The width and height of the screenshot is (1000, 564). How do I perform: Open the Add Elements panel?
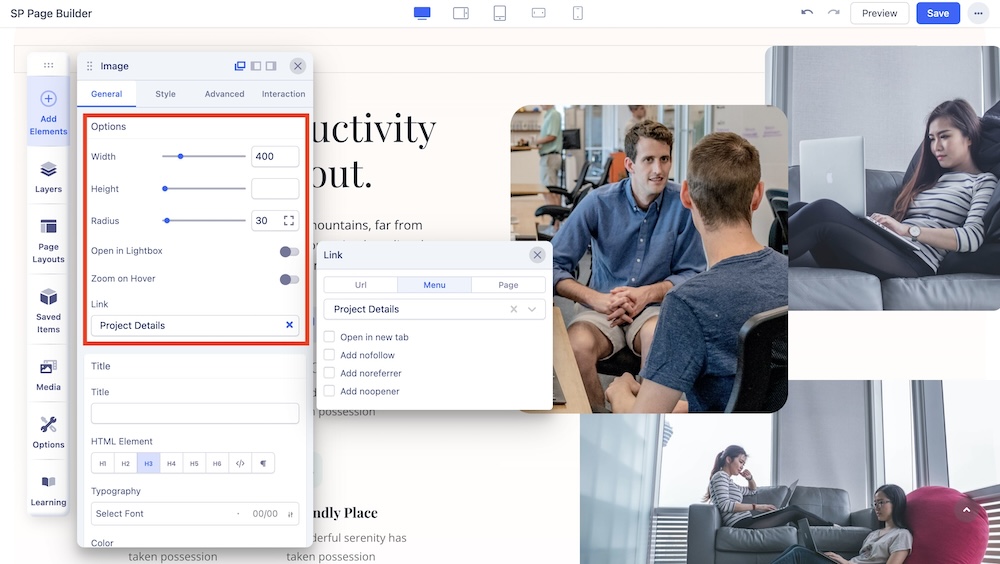[48, 111]
